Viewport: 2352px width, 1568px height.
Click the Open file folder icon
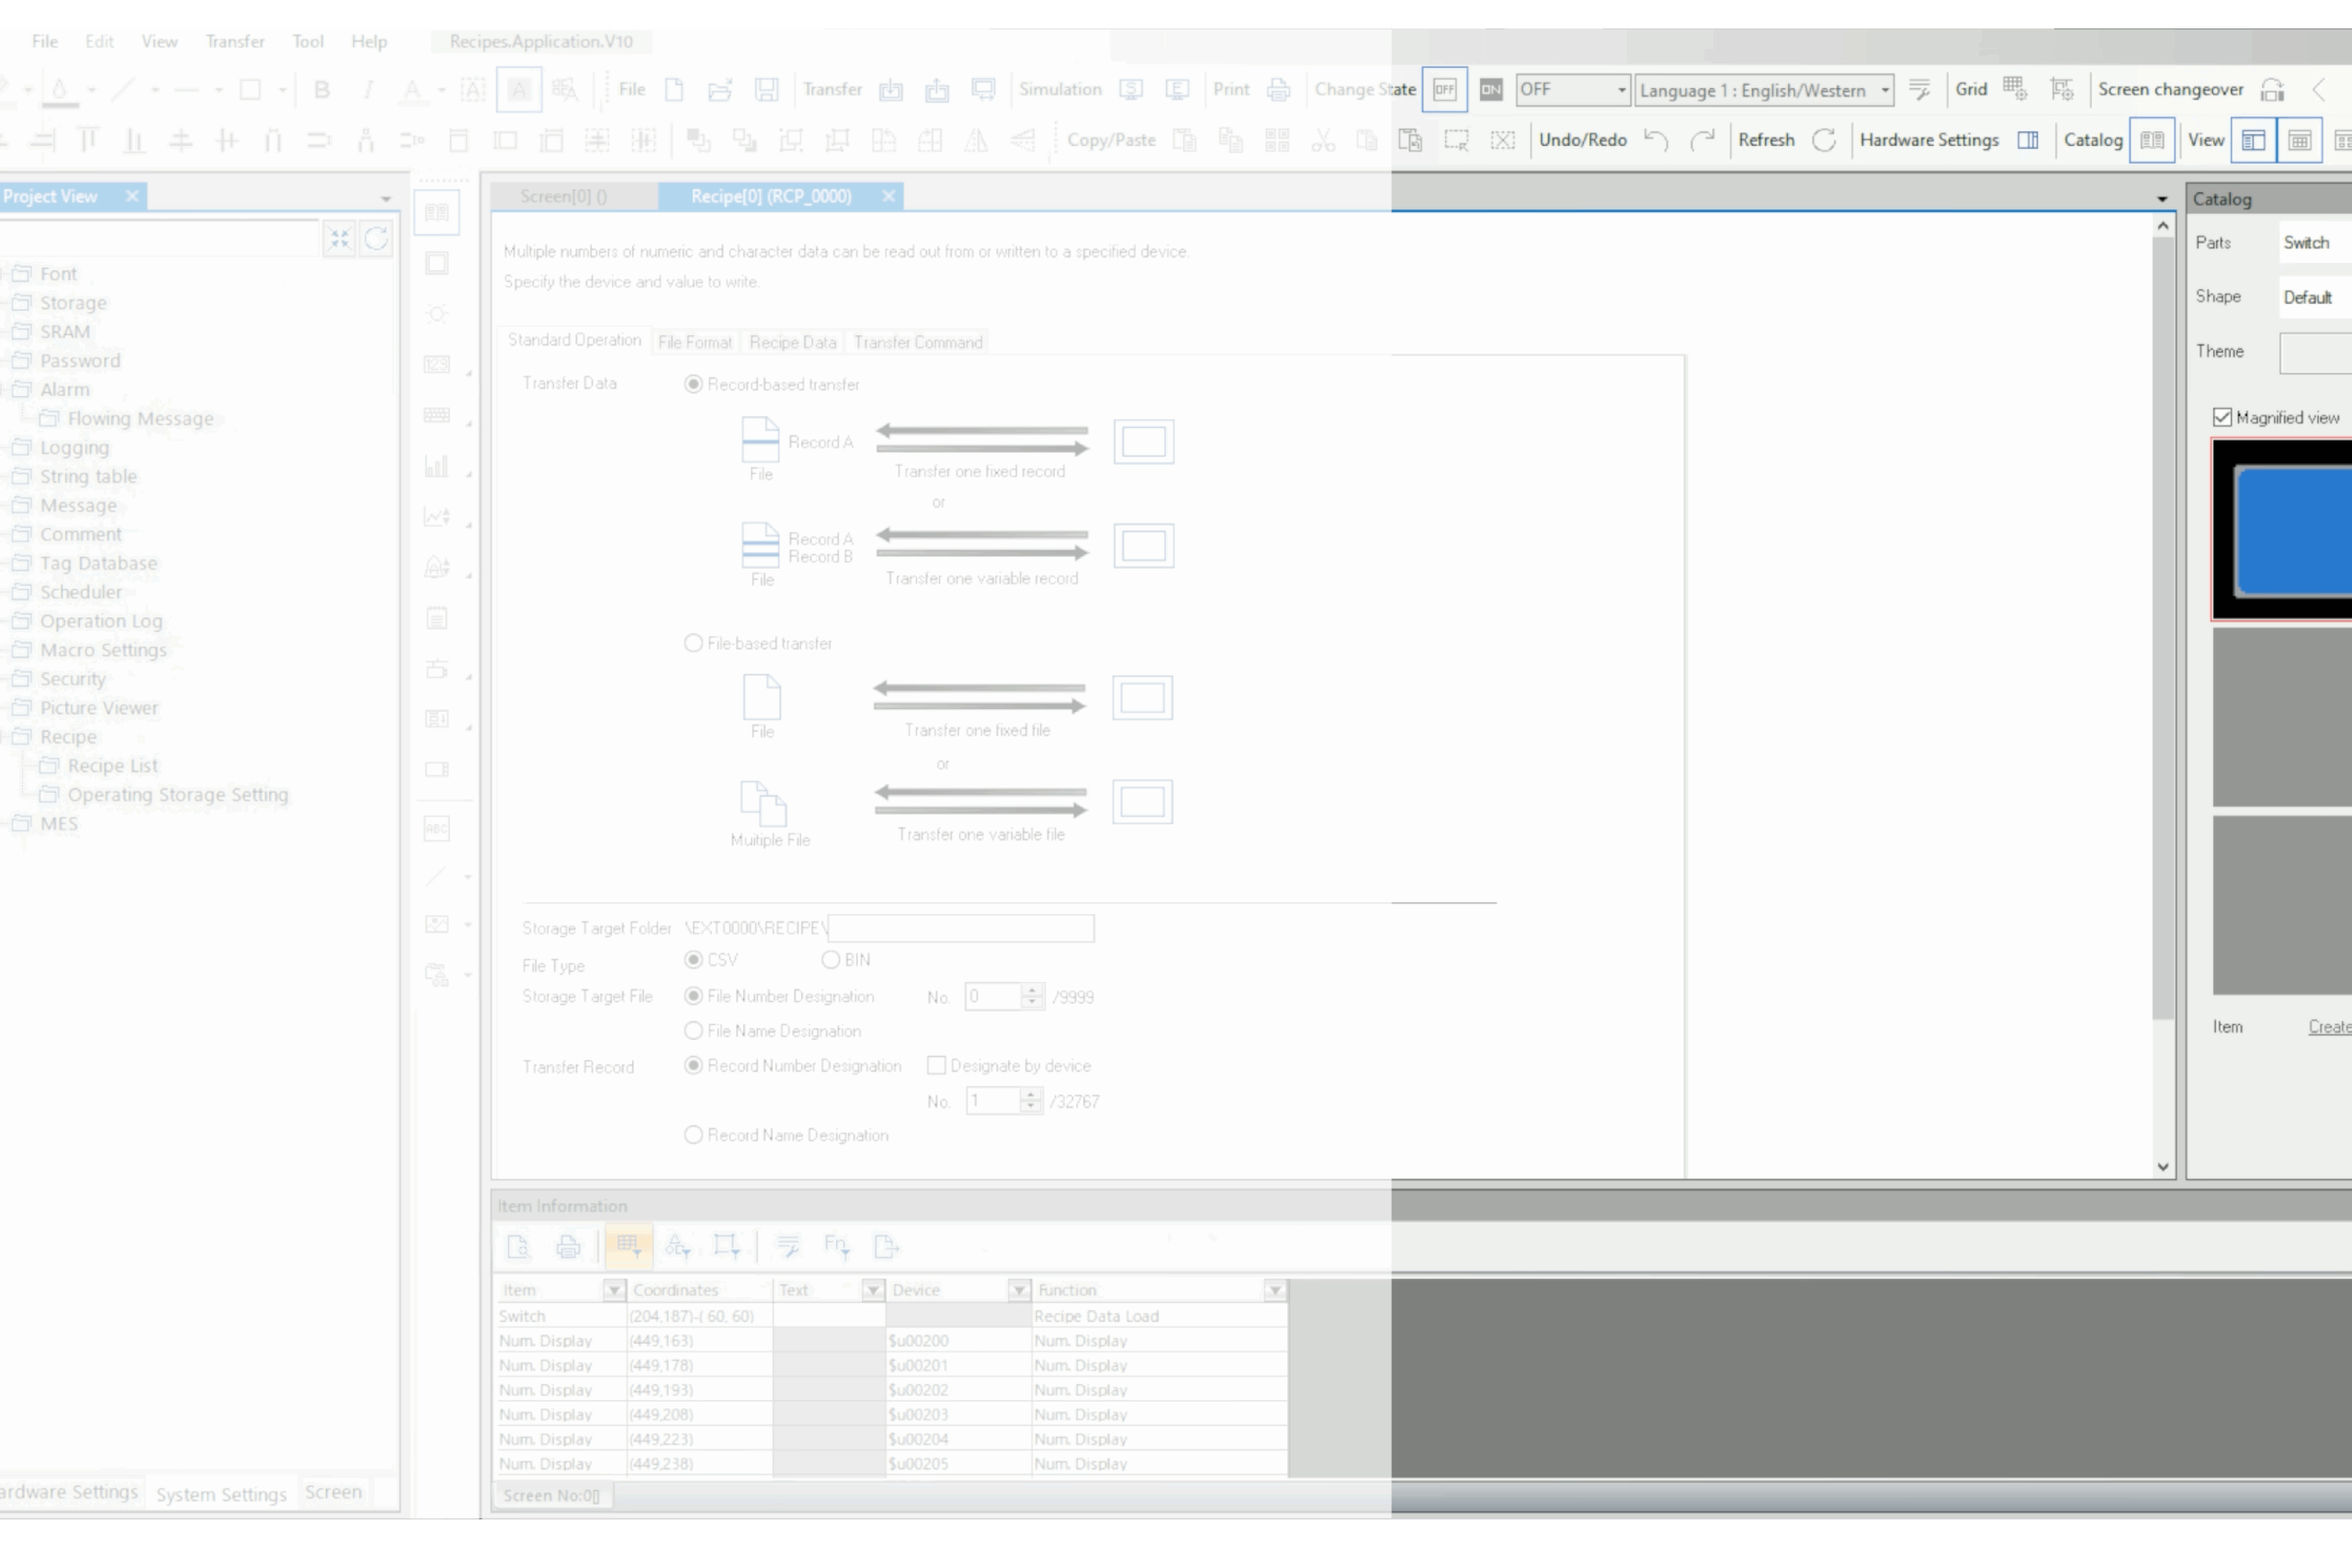[720, 90]
